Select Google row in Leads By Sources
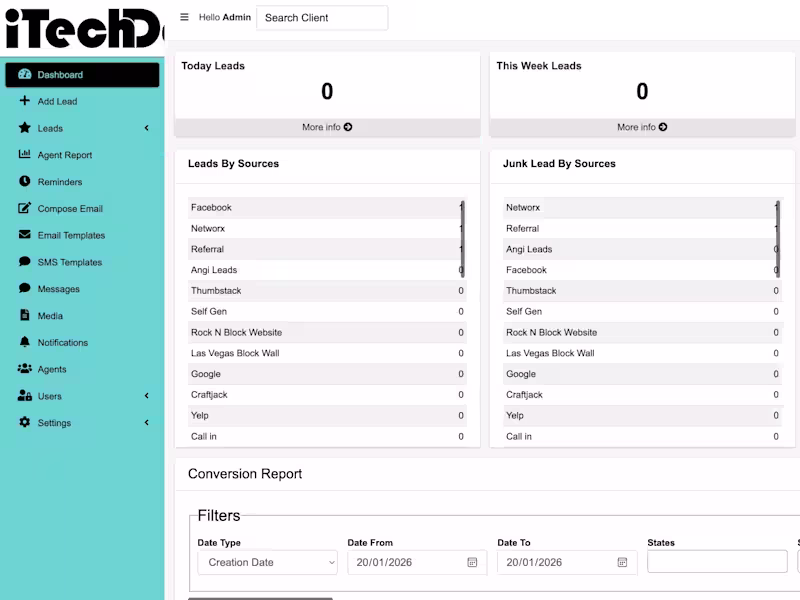The width and height of the screenshot is (800, 600). [x=327, y=374]
